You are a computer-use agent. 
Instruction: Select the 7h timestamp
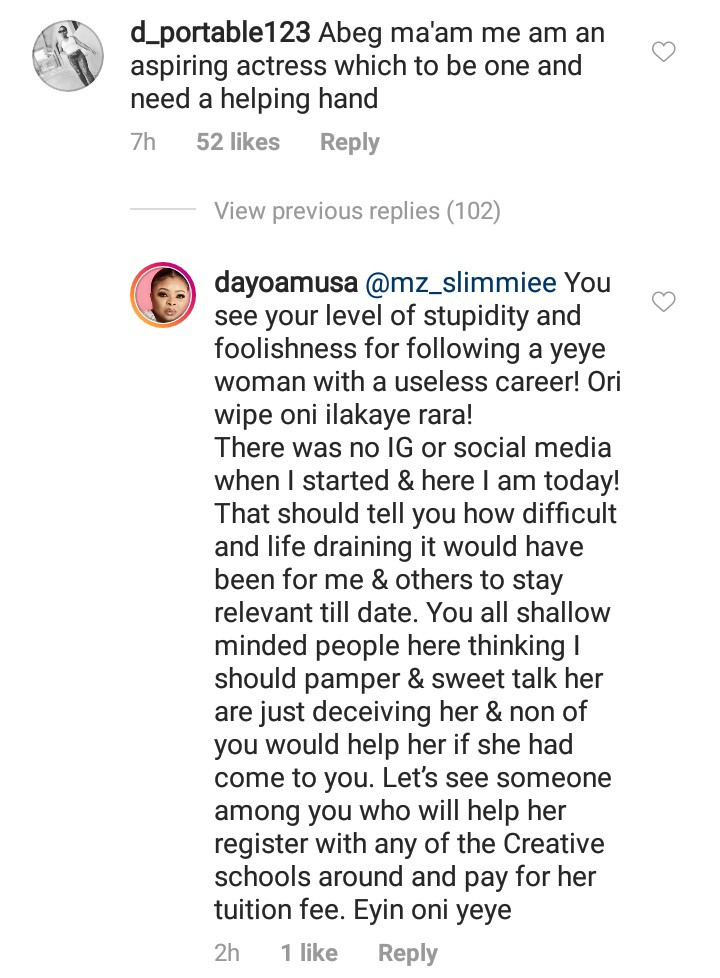[x=143, y=142]
